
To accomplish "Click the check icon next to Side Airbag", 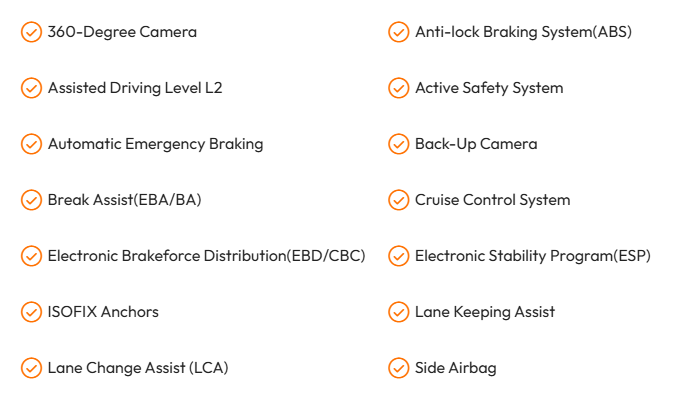I will [399, 368].
